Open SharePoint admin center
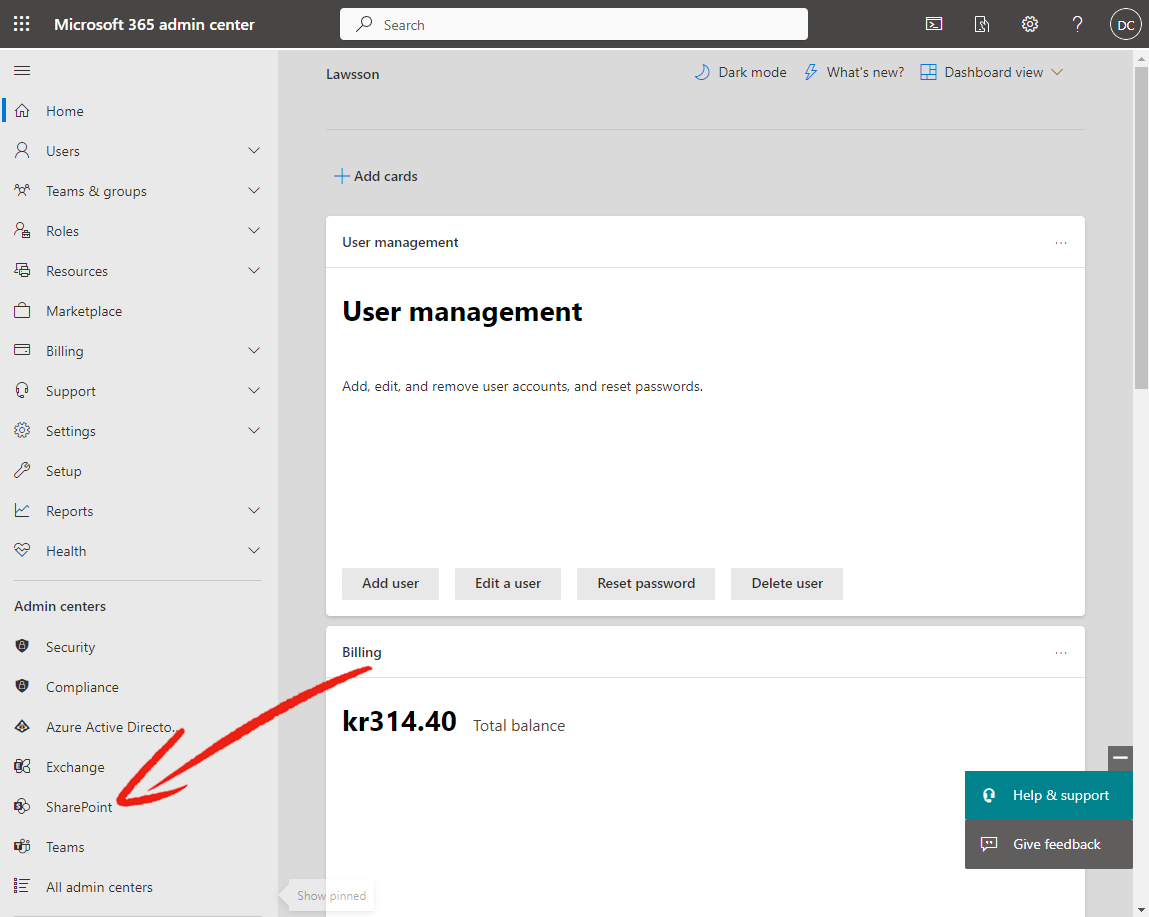Viewport: 1149px width, 917px height. 78,807
